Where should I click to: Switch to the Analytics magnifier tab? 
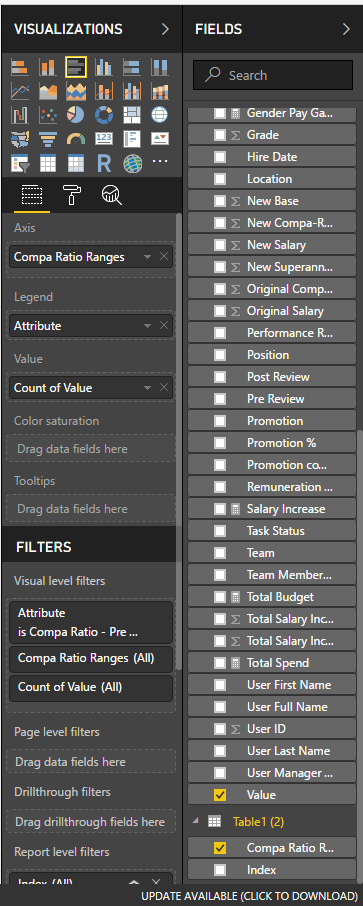tap(111, 195)
